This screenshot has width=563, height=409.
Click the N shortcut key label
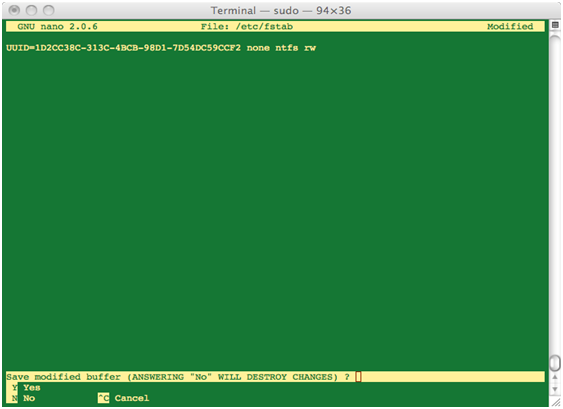tap(14, 398)
